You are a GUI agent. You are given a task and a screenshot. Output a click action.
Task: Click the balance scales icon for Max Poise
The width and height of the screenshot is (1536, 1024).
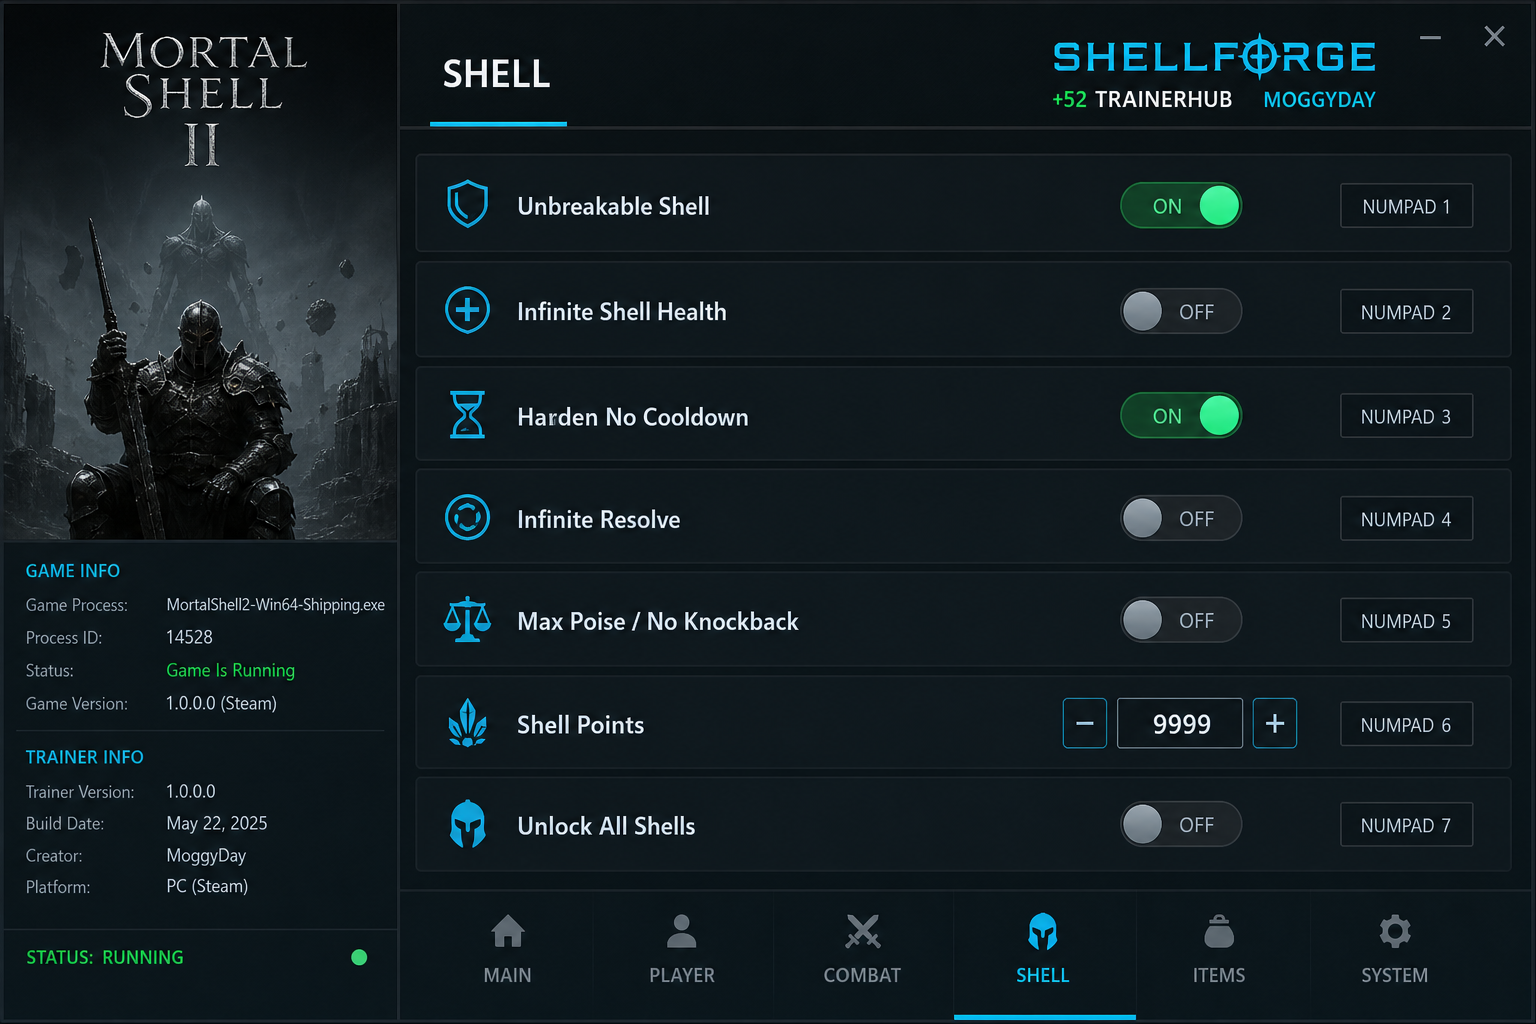point(467,620)
